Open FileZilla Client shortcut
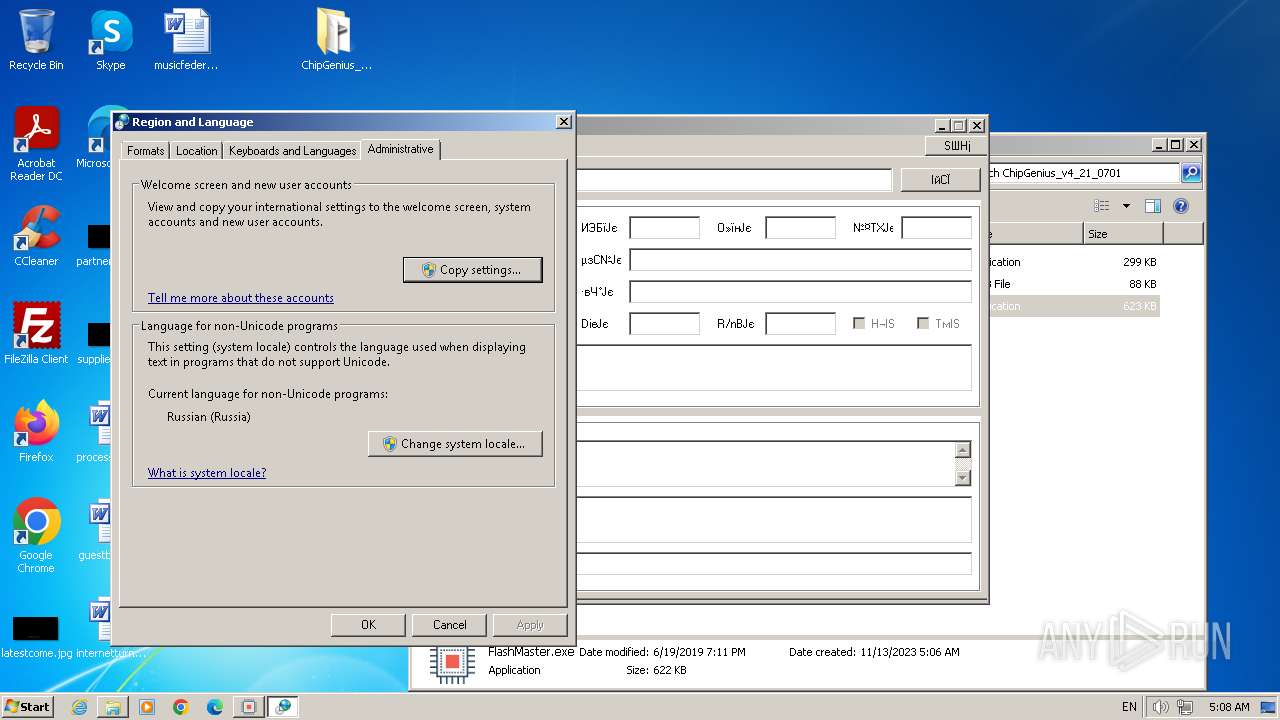 point(36,333)
